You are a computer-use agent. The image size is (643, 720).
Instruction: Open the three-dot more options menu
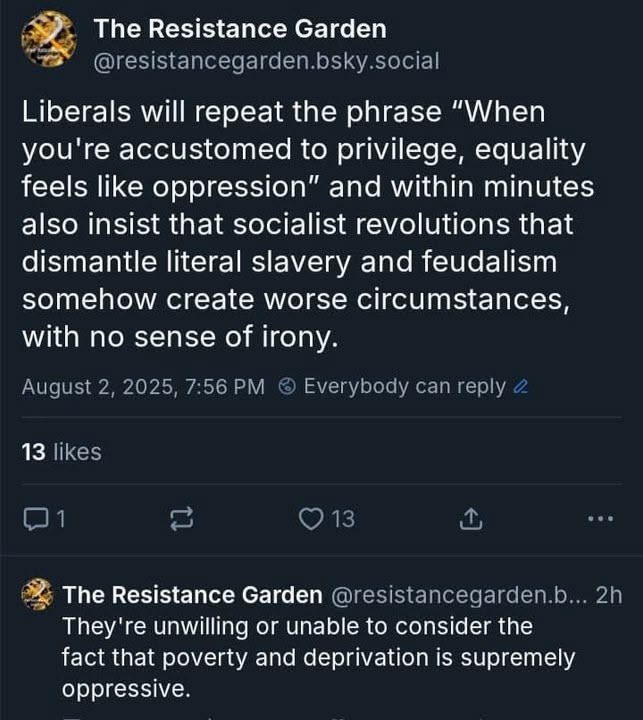coord(599,519)
